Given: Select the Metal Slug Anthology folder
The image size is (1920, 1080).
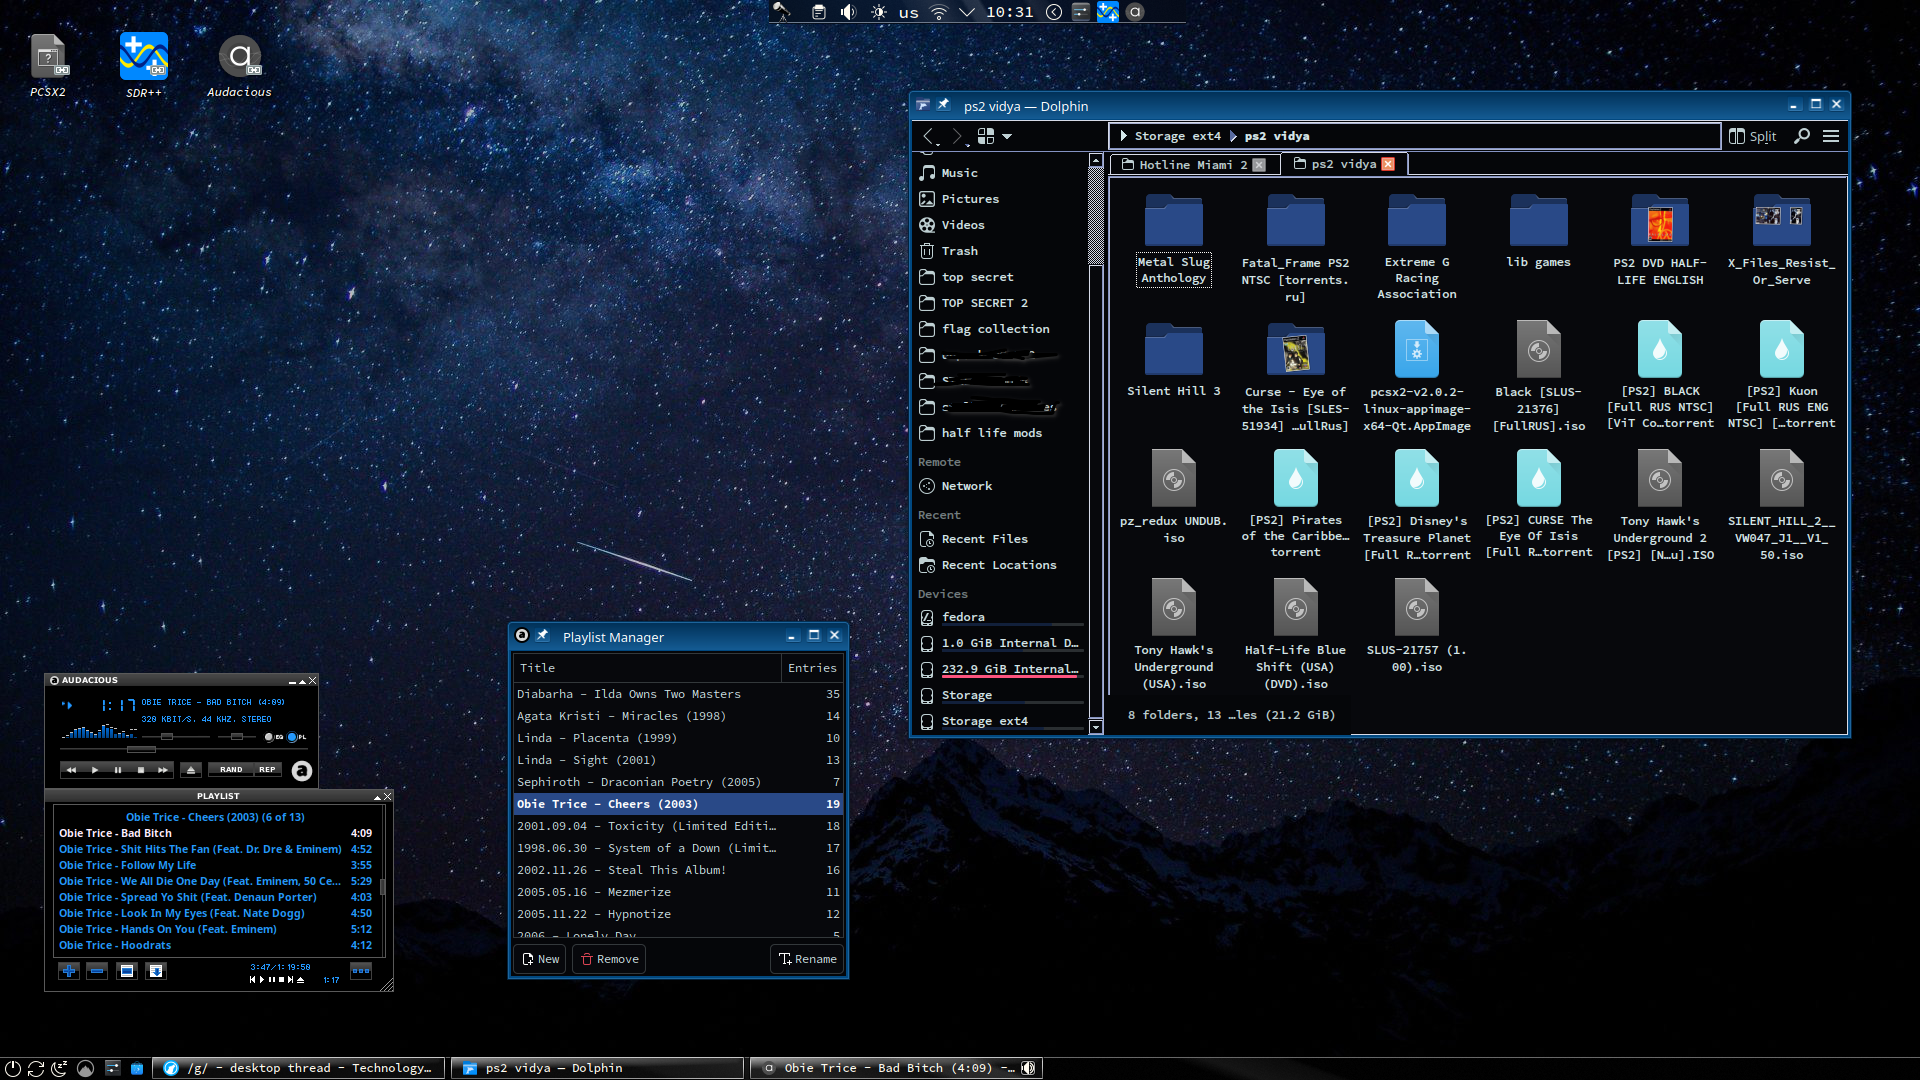Looking at the screenshot, I should click(x=1174, y=240).
